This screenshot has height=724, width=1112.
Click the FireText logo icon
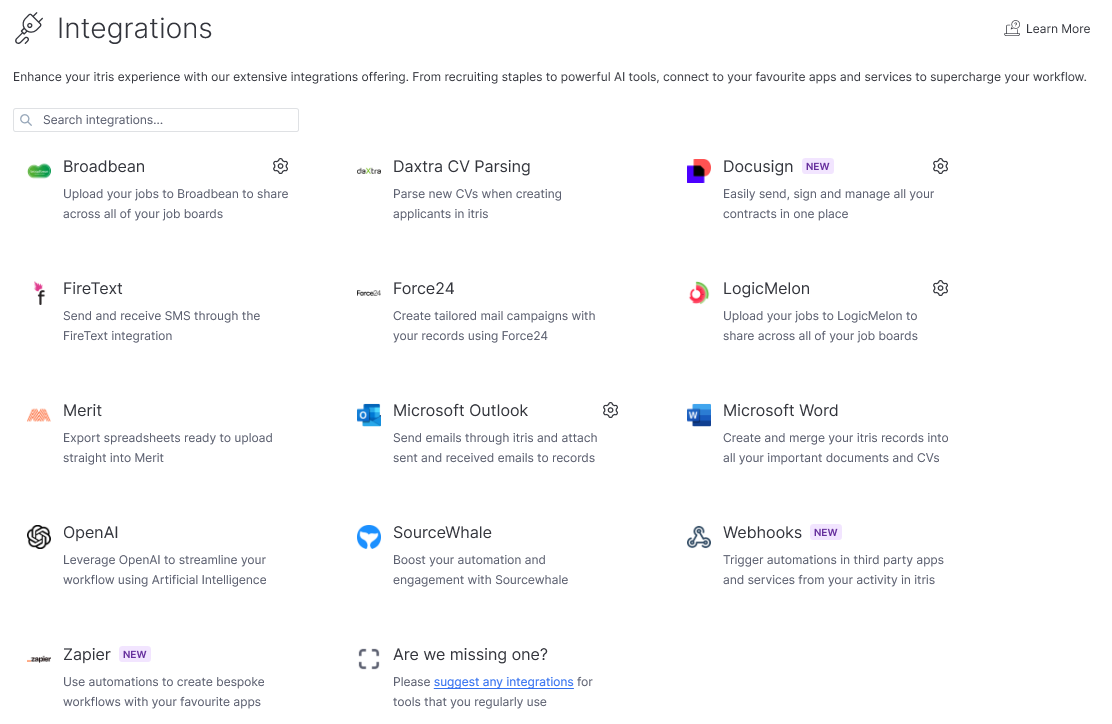click(39, 293)
